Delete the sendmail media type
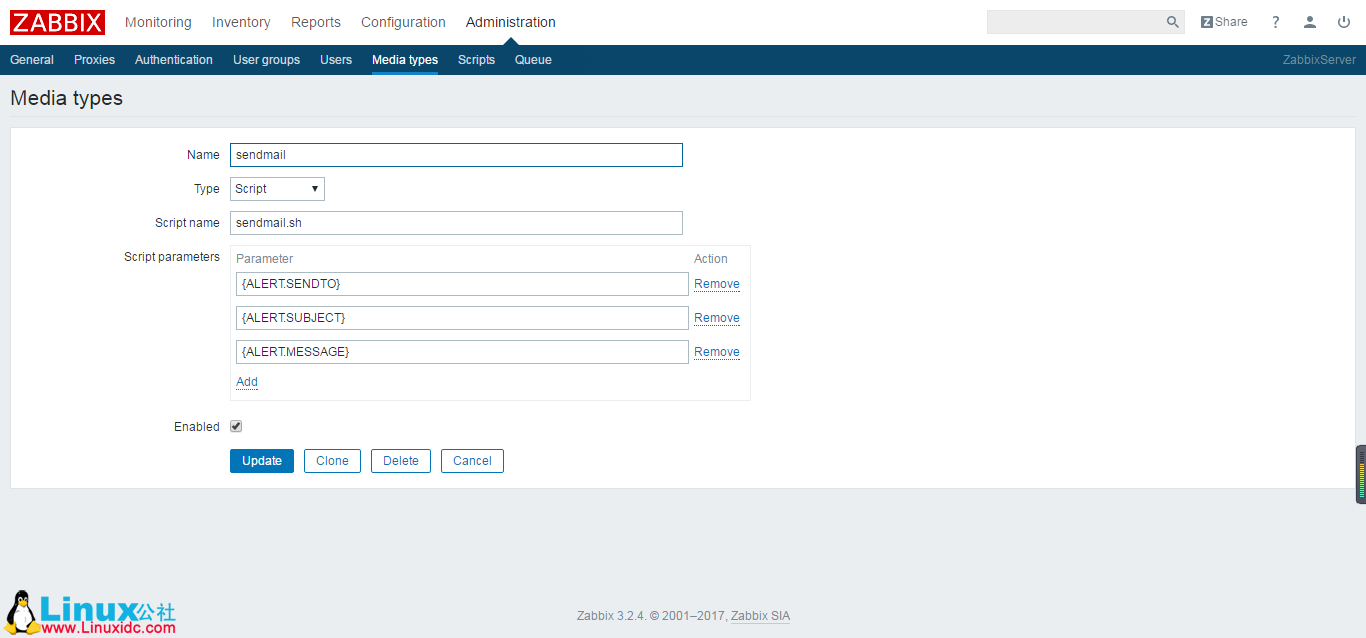 pos(400,460)
